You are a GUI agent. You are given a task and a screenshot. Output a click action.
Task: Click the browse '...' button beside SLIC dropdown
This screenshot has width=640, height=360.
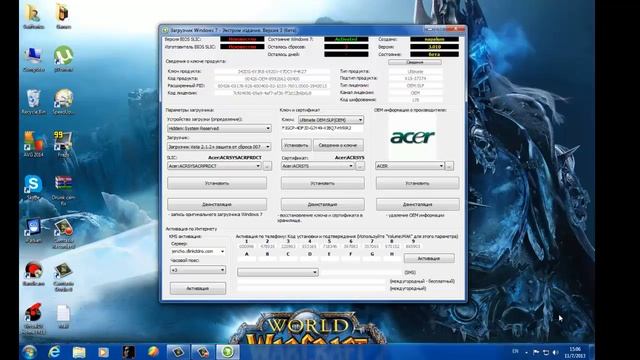267,166
